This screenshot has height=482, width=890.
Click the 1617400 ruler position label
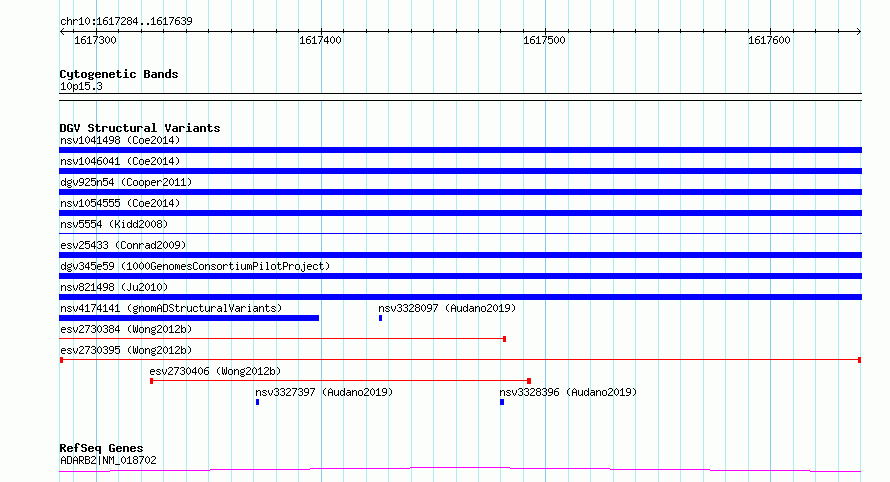(x=320, y=40)
